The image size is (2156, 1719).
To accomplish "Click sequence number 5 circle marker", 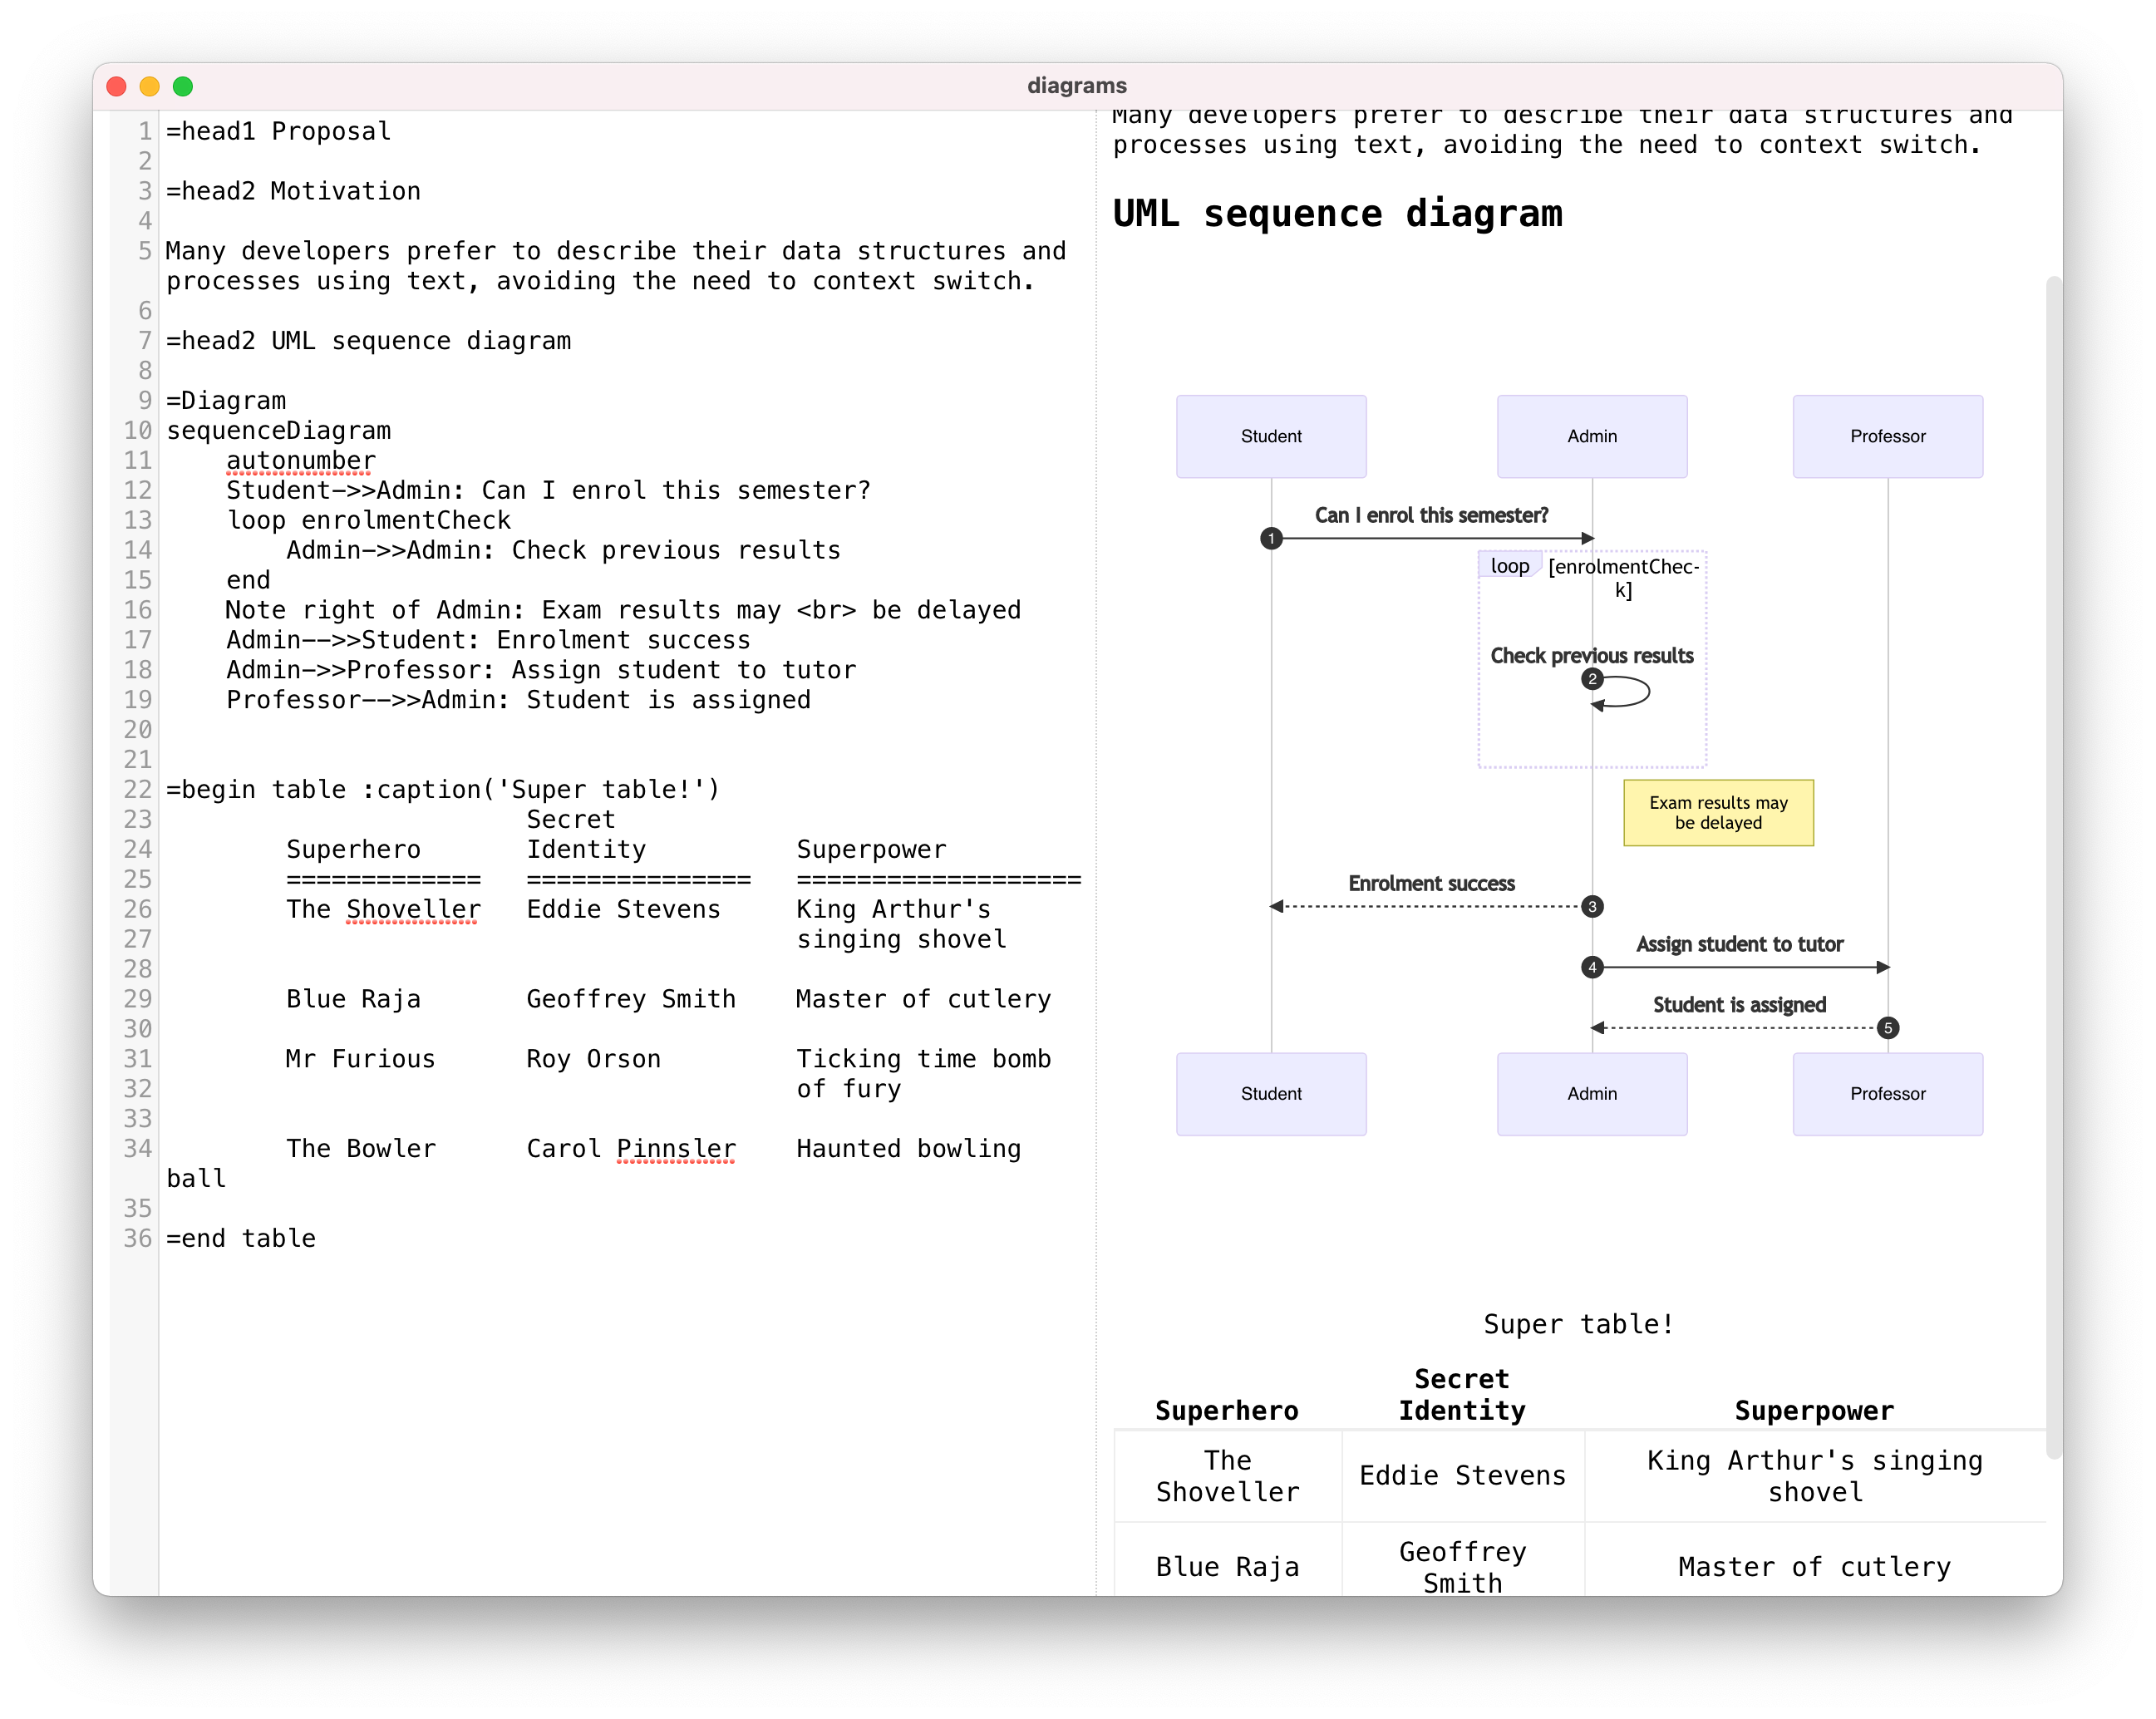I will click(1887, 1028).
